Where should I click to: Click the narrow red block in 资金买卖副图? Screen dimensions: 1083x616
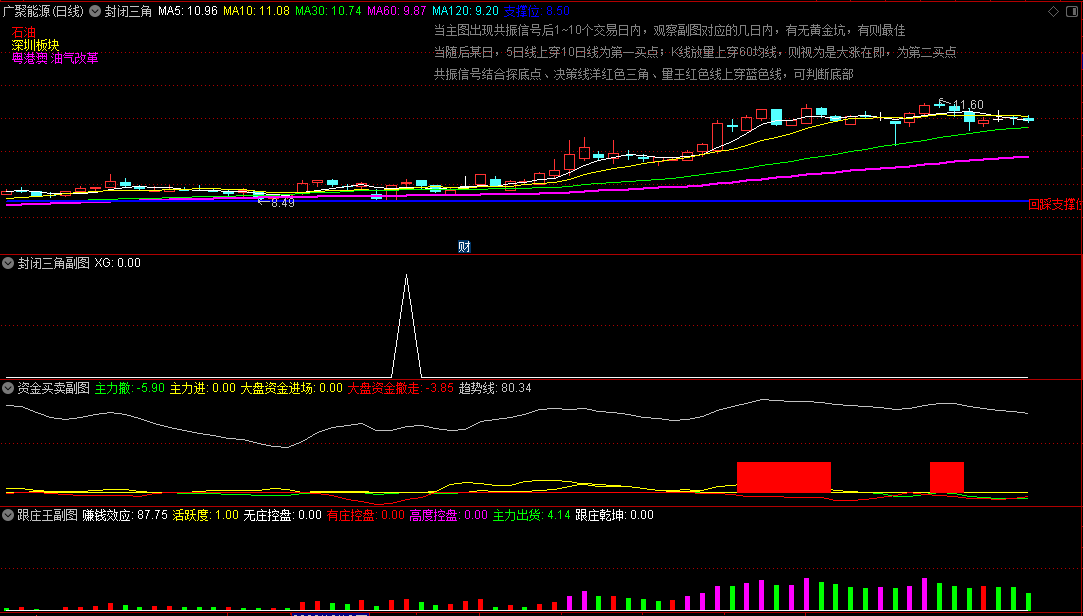click(946, 477)
